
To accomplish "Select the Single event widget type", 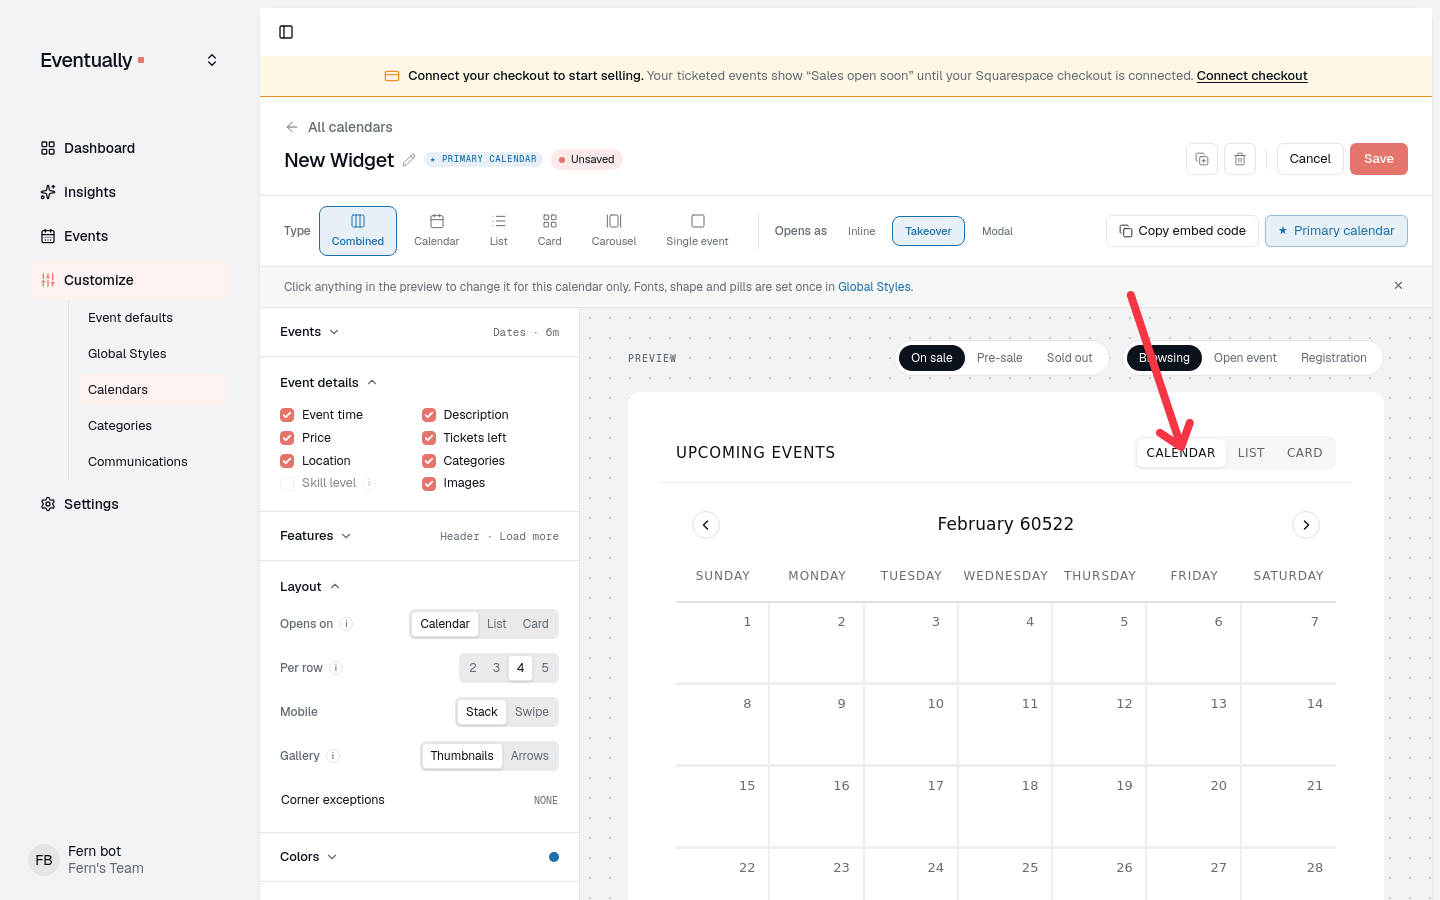I will pyautogui.click(x=697, y=231).
